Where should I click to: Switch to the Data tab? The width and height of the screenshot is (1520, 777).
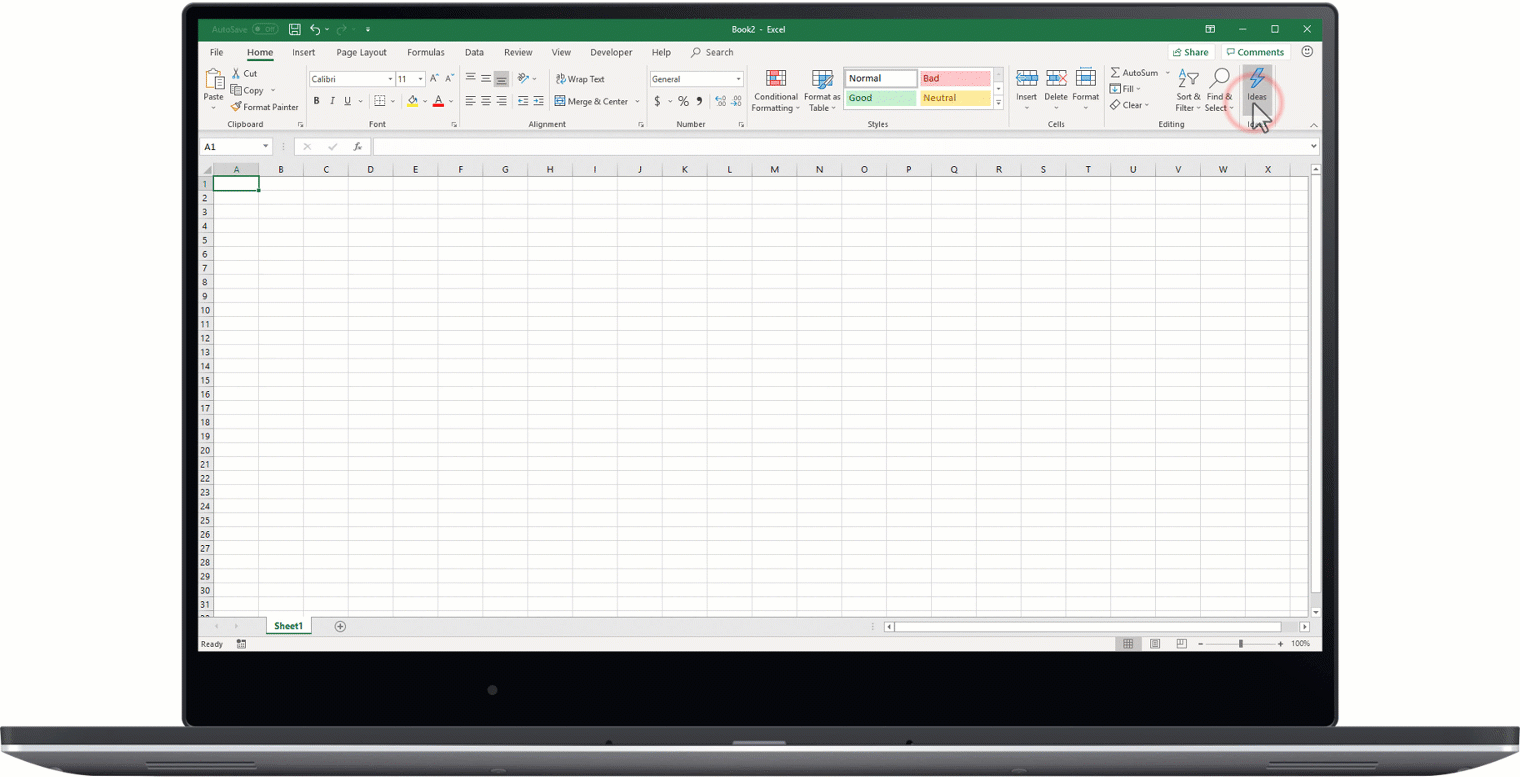click(474, 52)
